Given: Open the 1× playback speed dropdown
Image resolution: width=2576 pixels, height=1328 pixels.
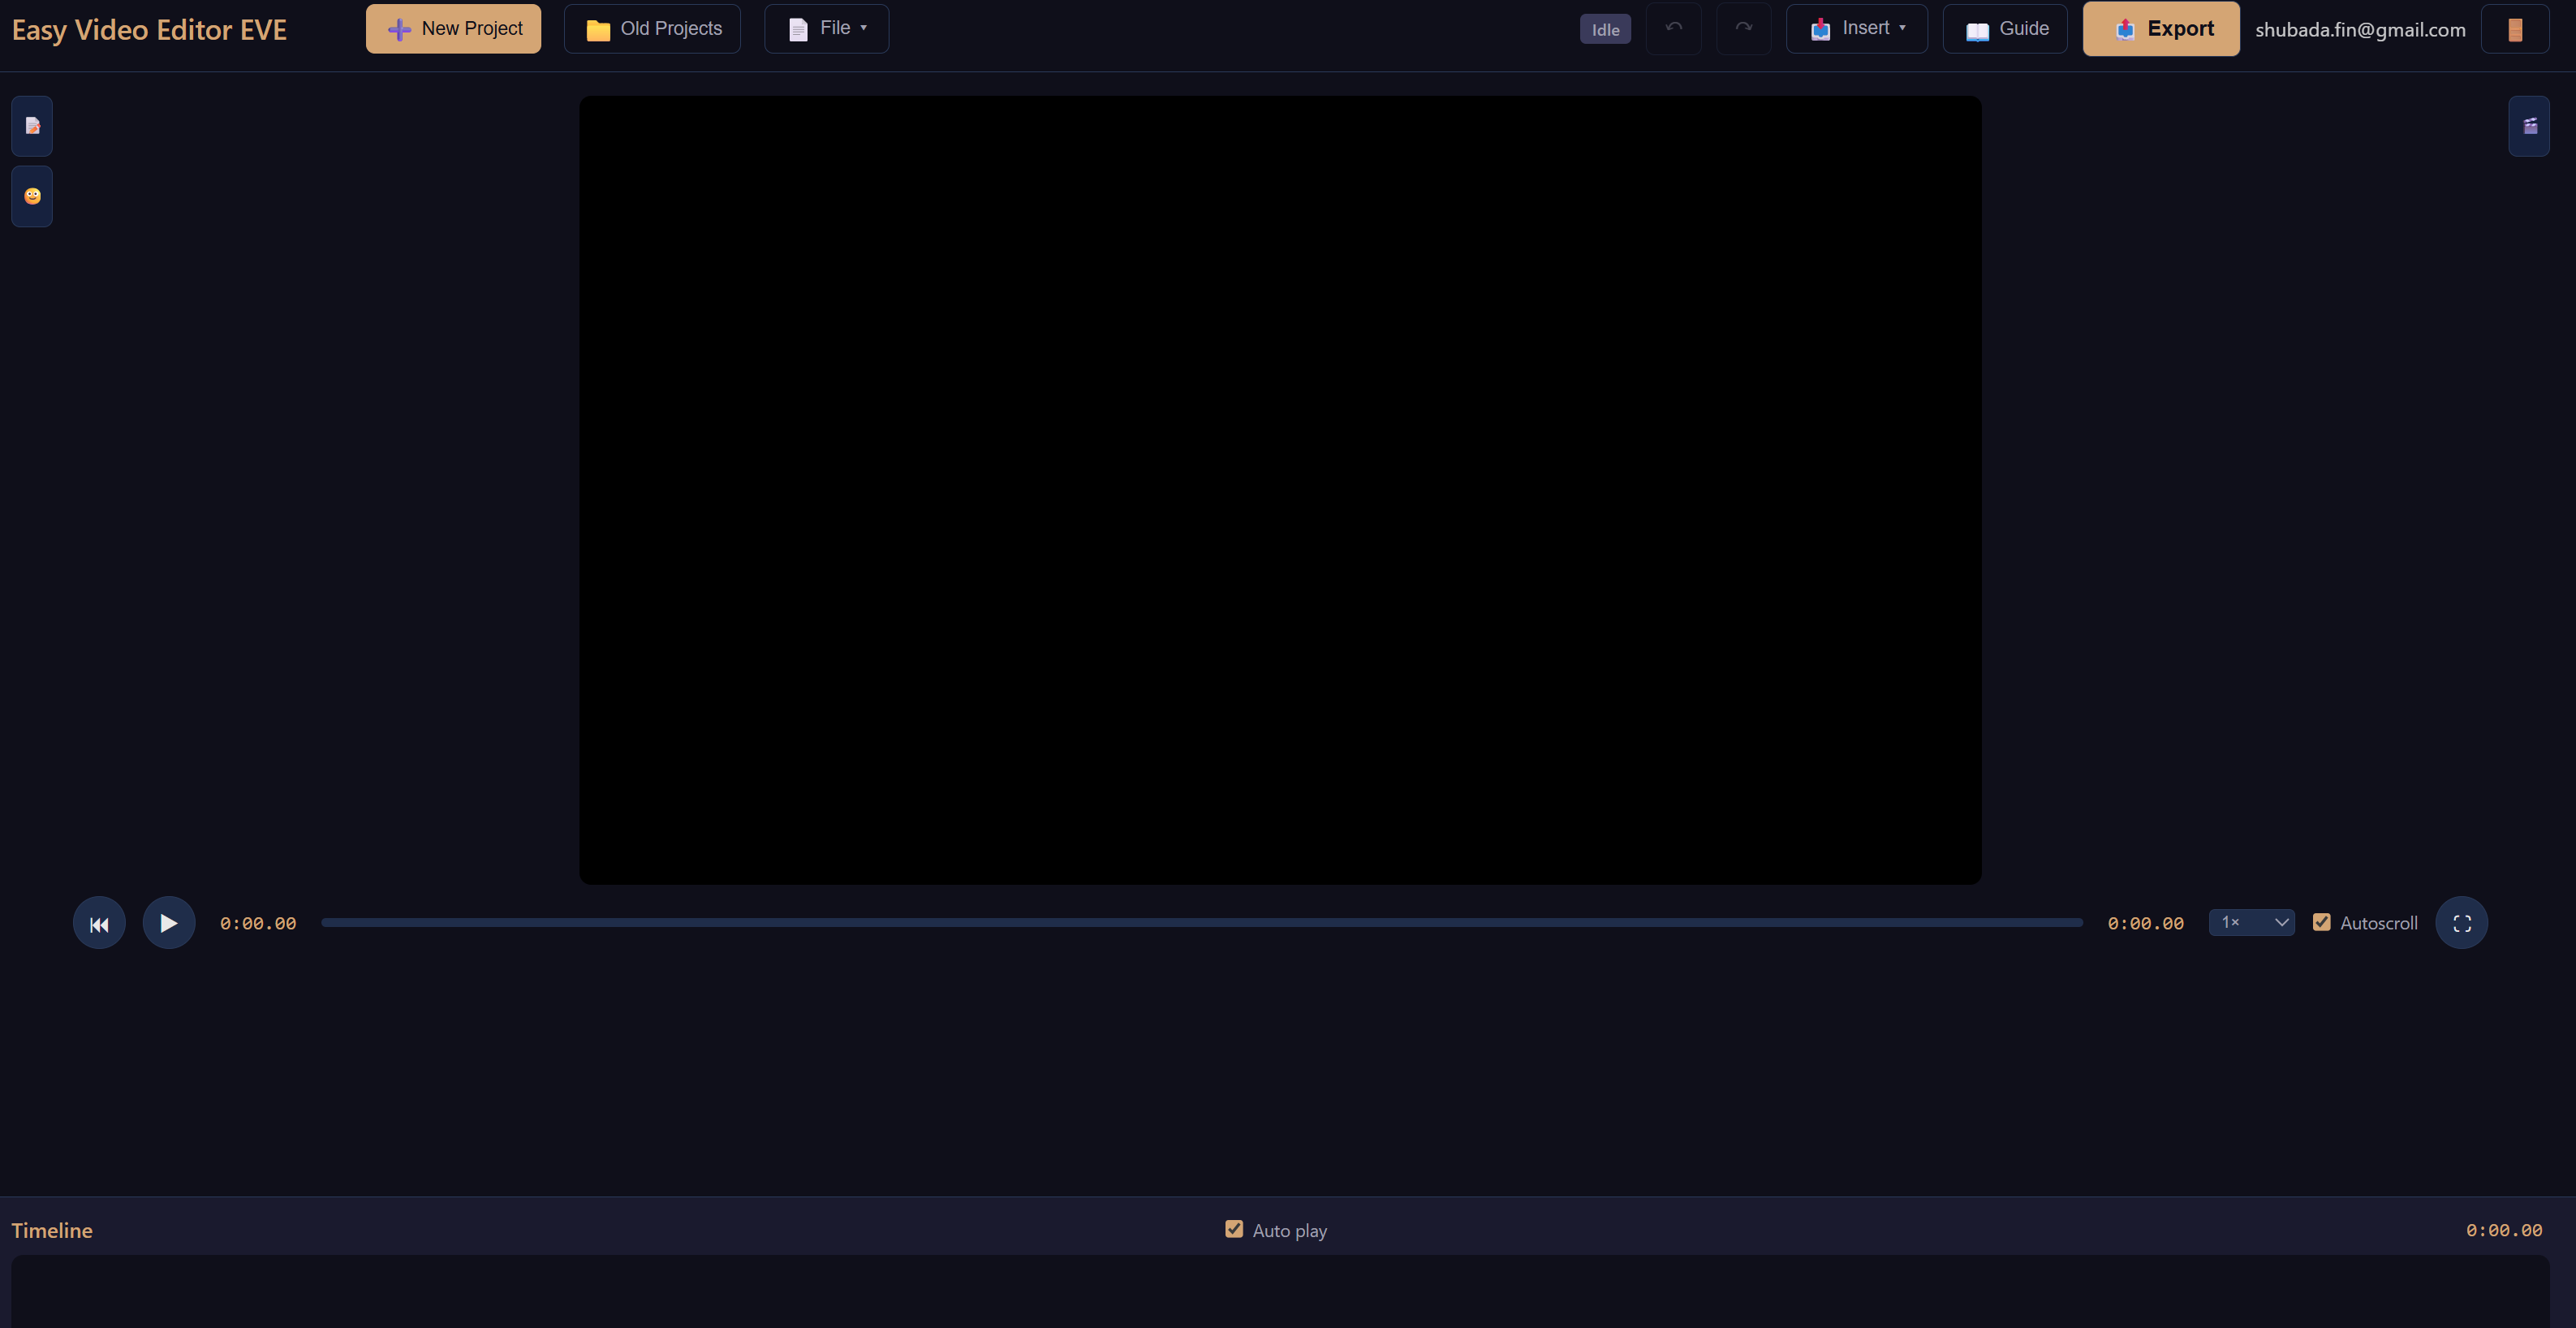Looking at the screenshot, I should point(2252,922).
